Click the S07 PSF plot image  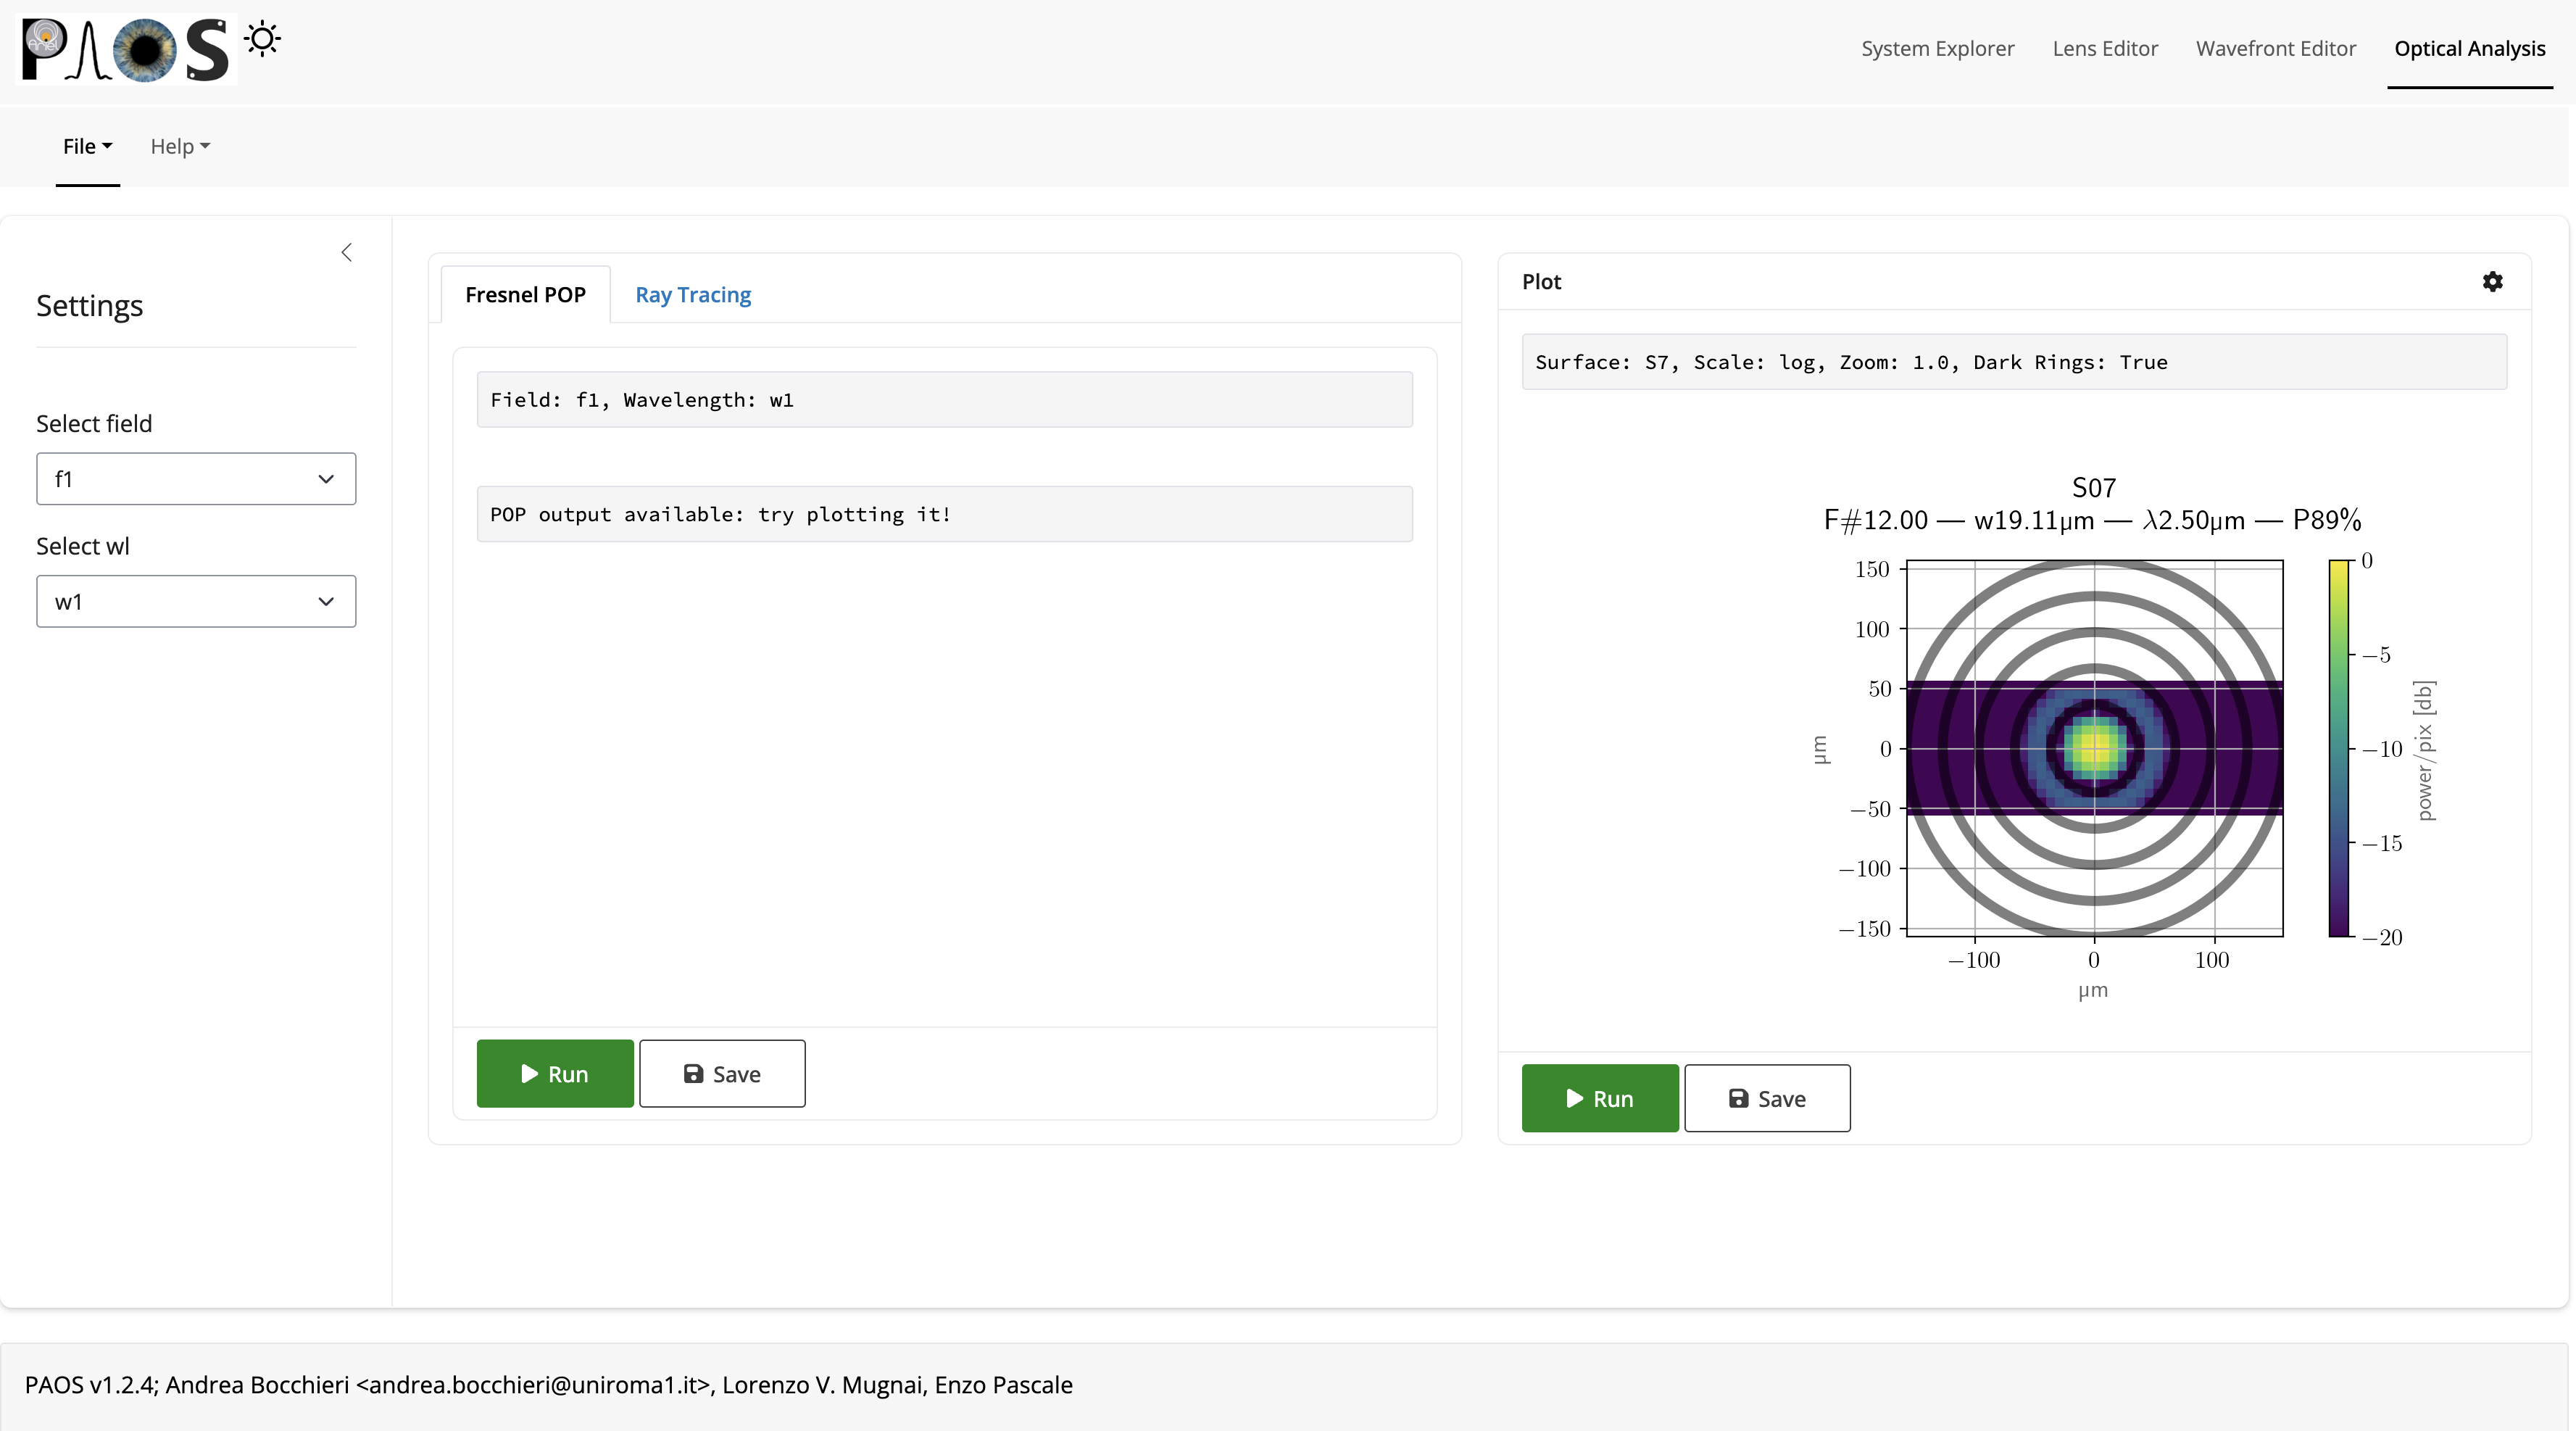coord(2094,748)
